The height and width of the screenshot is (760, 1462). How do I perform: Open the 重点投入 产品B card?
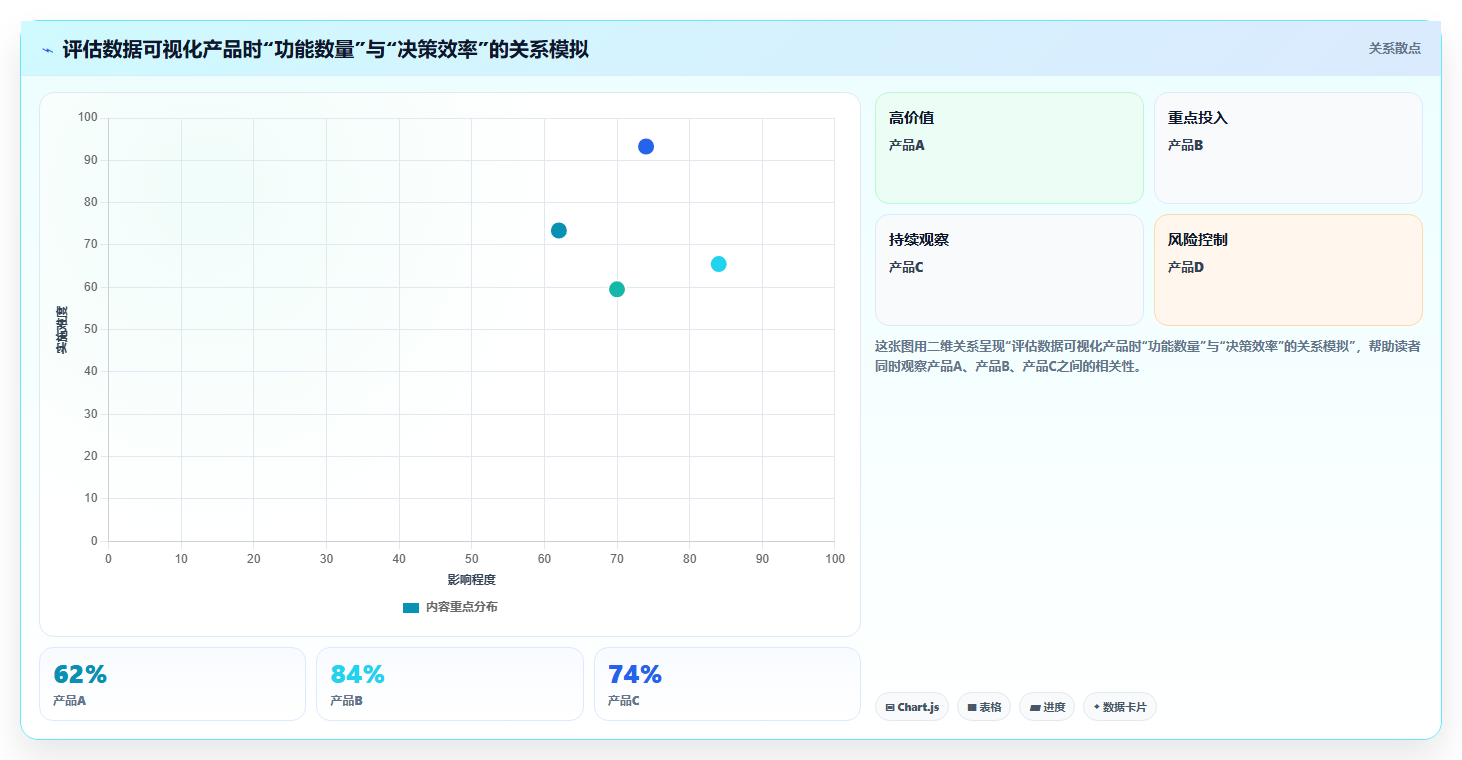coord(1288,148)
